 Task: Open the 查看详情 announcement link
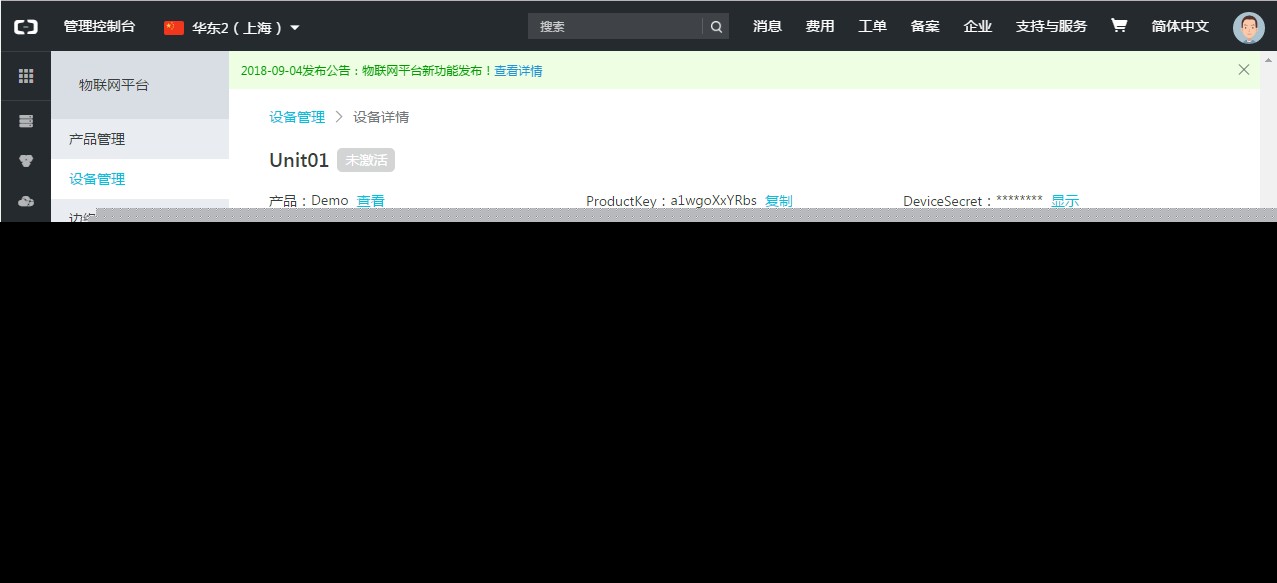pyautogui.click(x=518, y=71)
